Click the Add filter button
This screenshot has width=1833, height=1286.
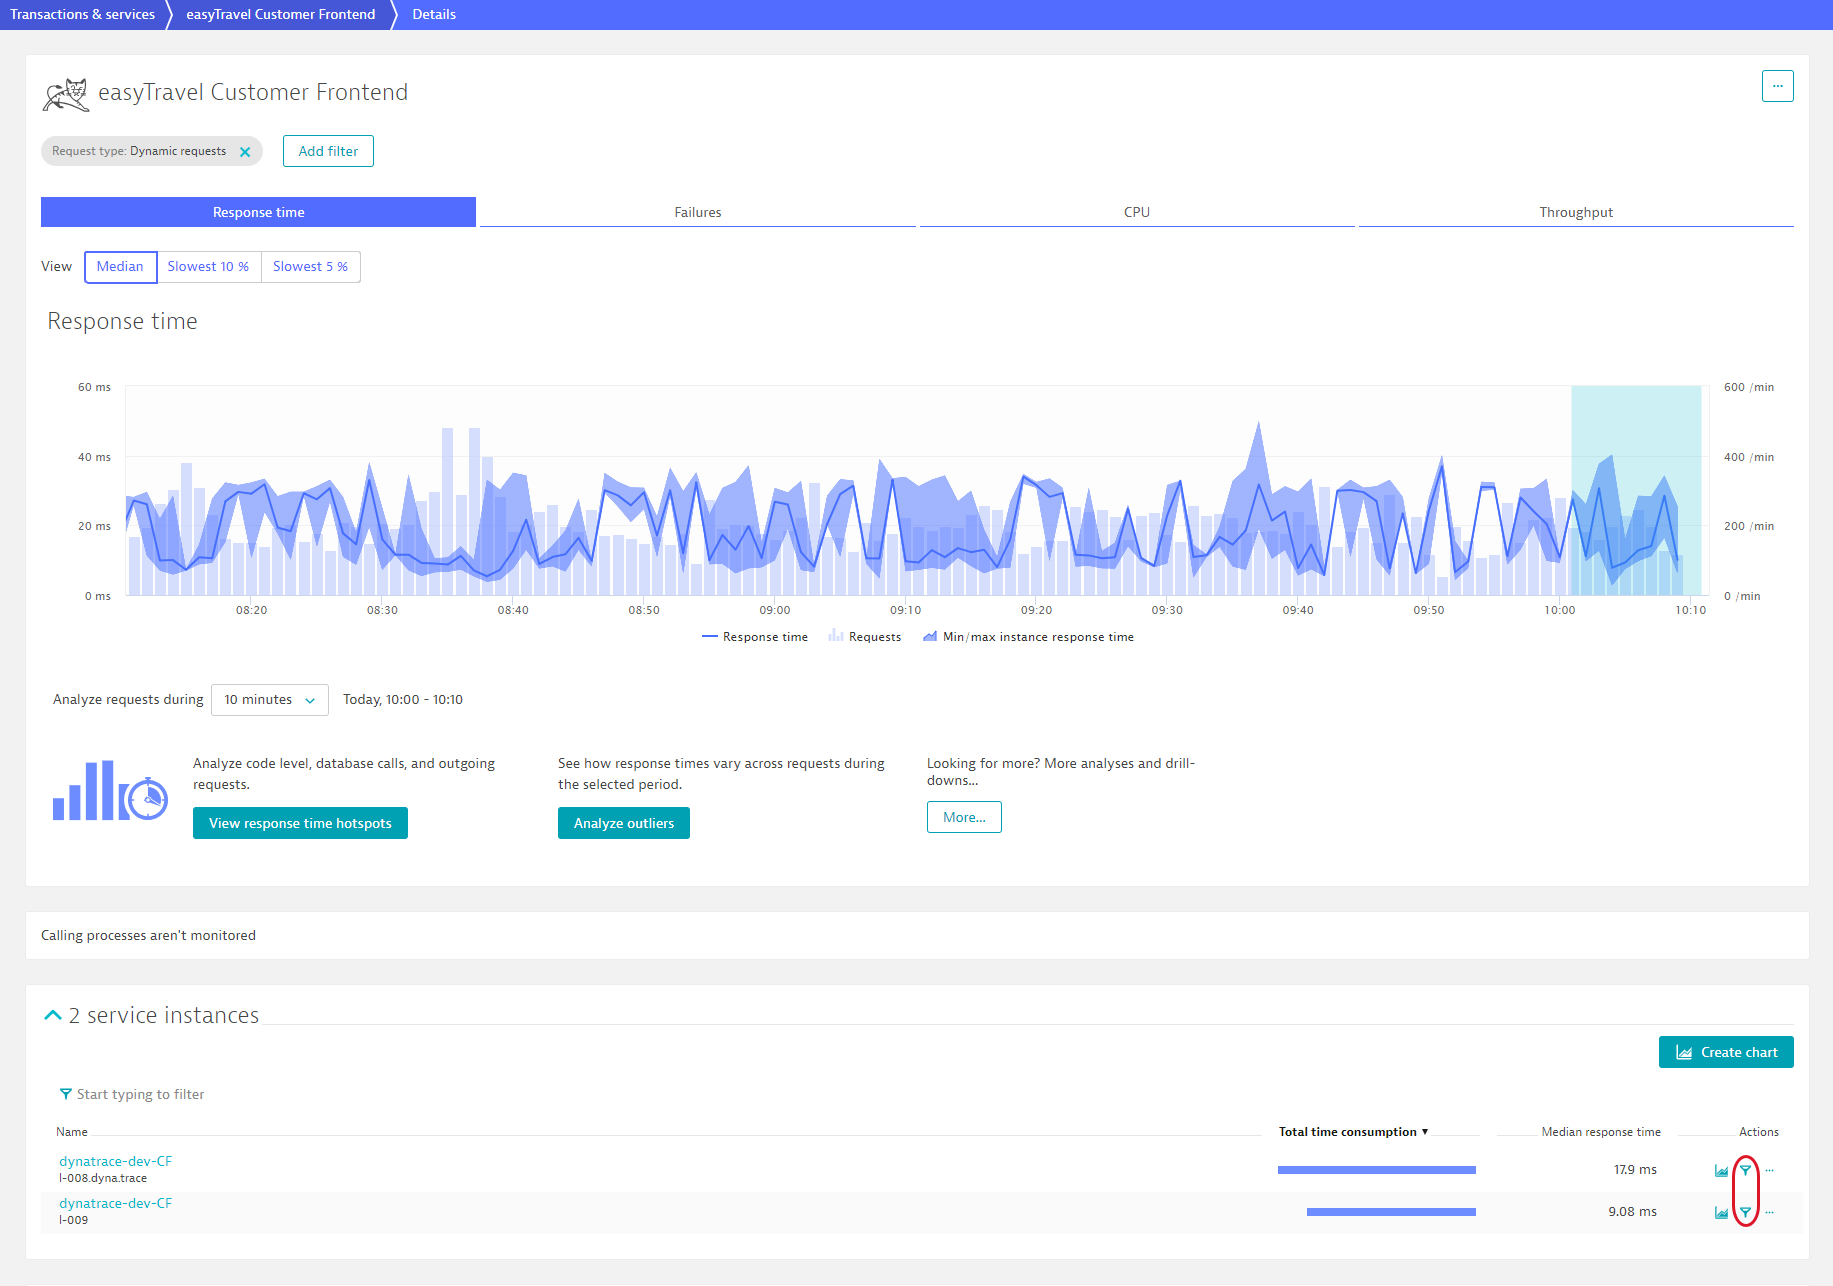click(328, 151)
